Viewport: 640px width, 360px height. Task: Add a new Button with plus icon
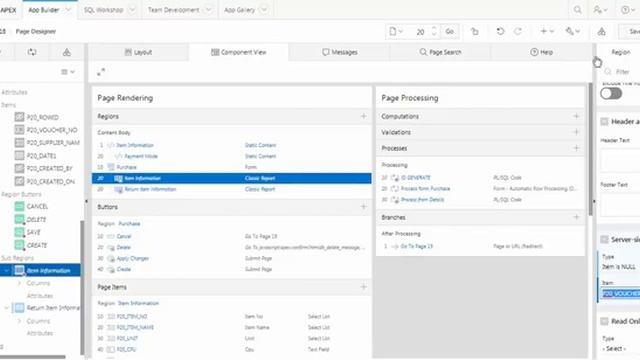[x=363, y=207]
